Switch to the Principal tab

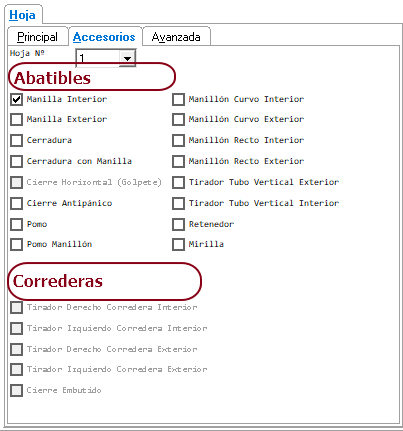(x=37, y=37)
